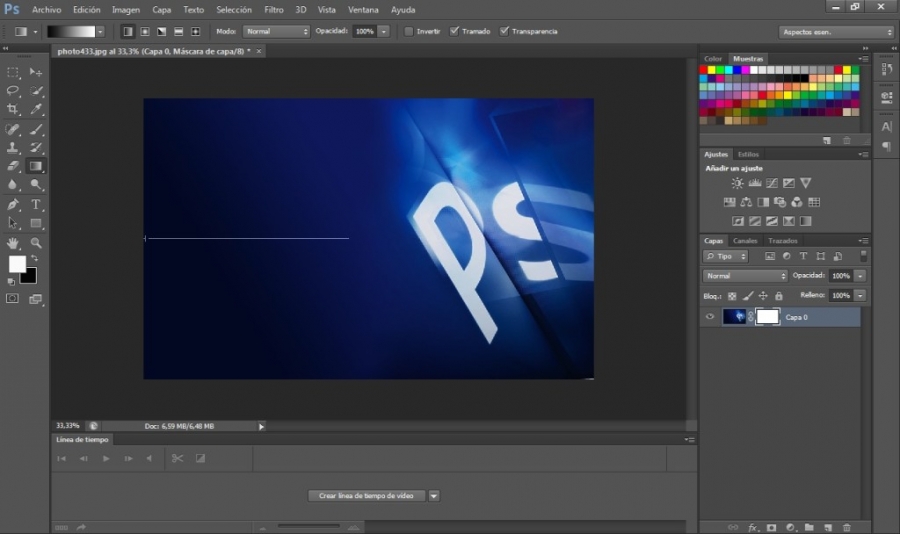
Task: Toggle lock image pixels
Action: [x=747, y=296]
